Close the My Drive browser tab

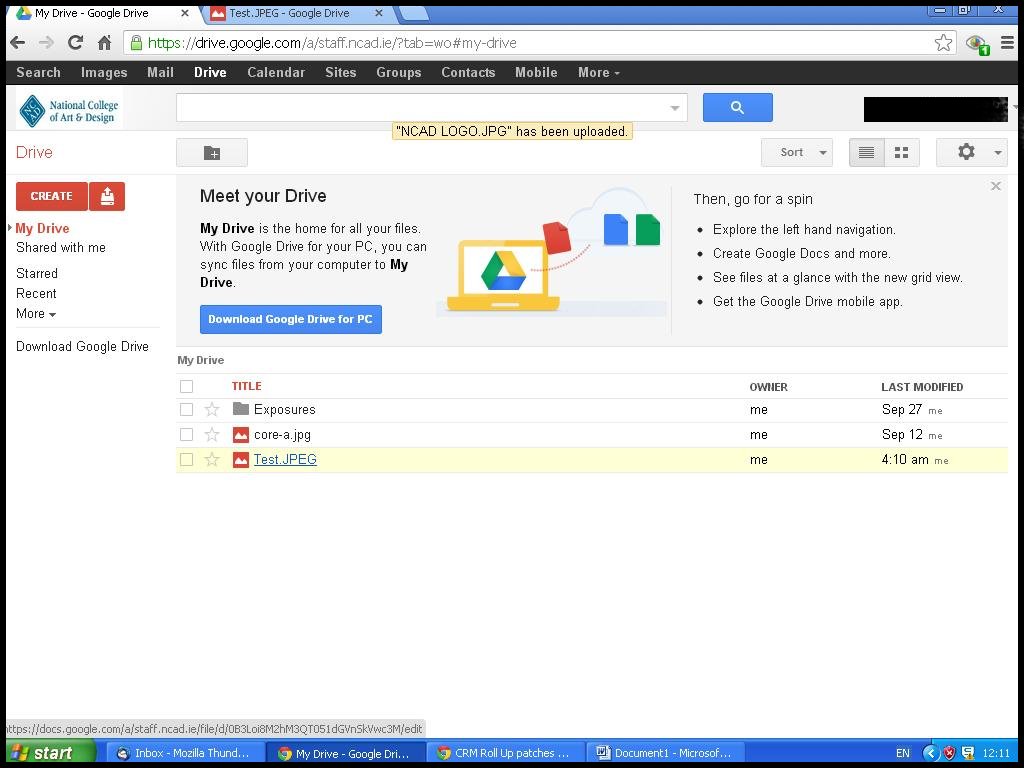coord(185,13)
